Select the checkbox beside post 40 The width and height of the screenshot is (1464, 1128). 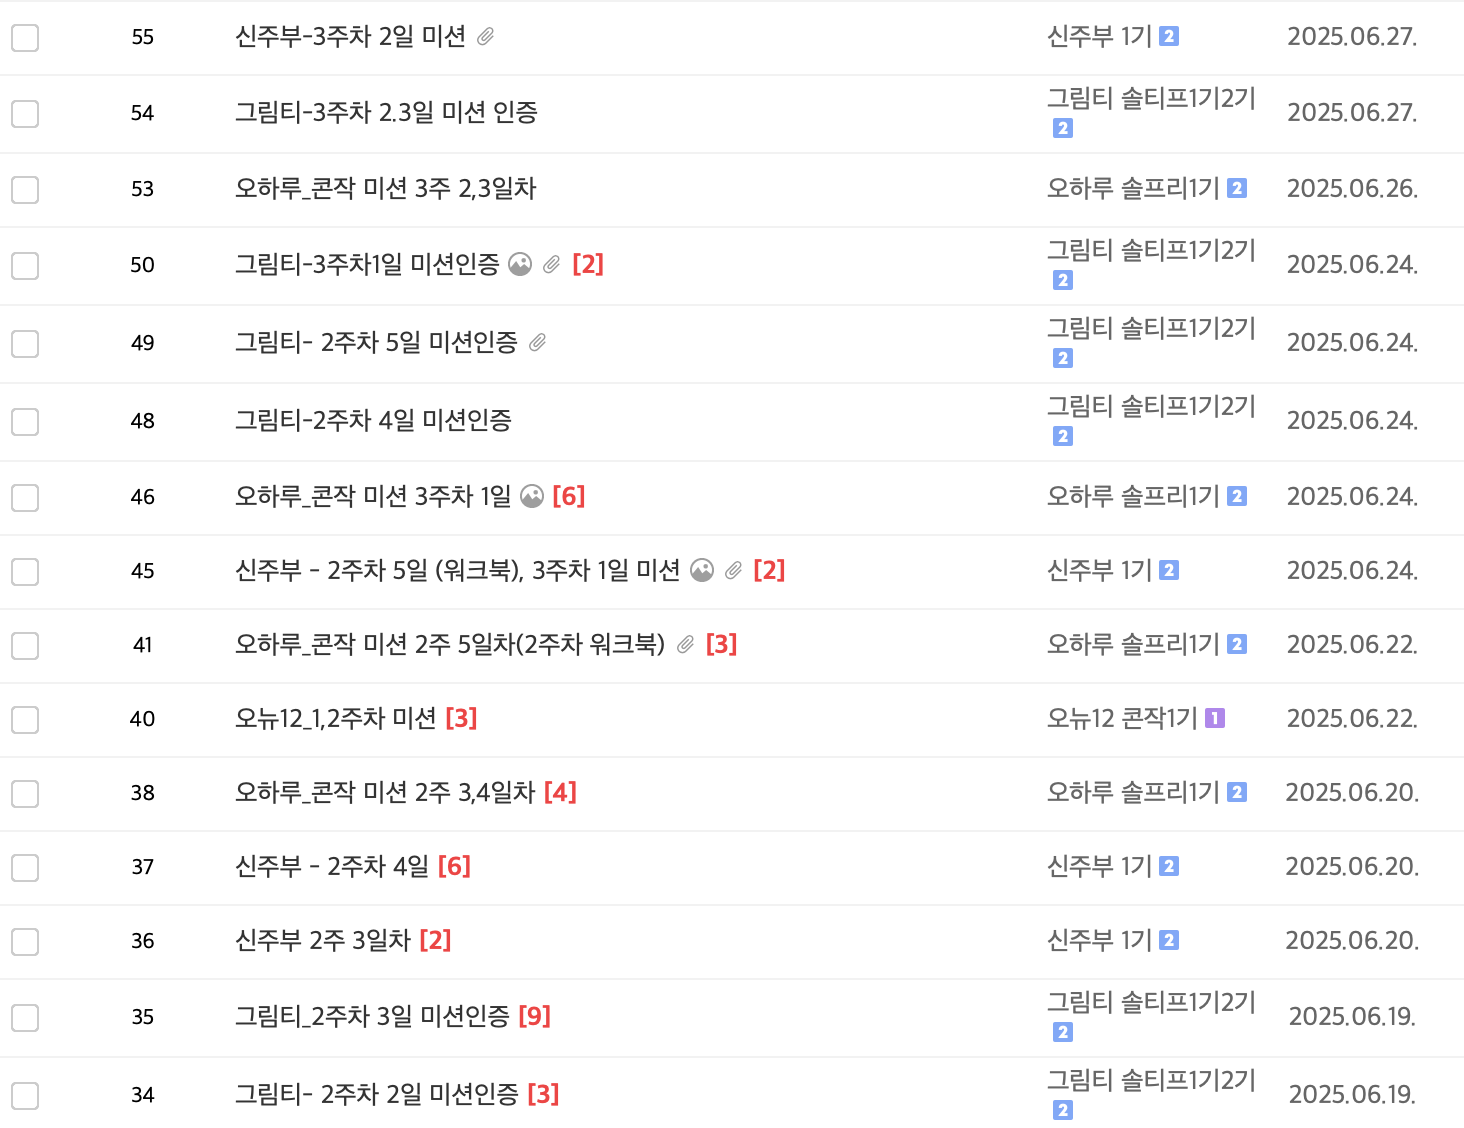(24, 719)
